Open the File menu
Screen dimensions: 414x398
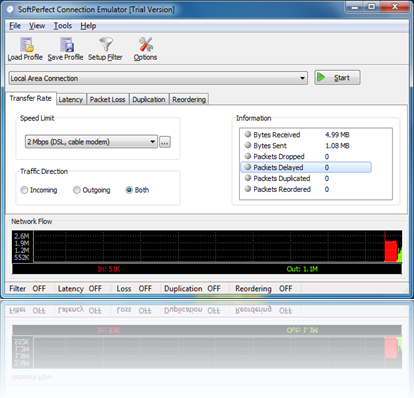[x=15, y=26]
